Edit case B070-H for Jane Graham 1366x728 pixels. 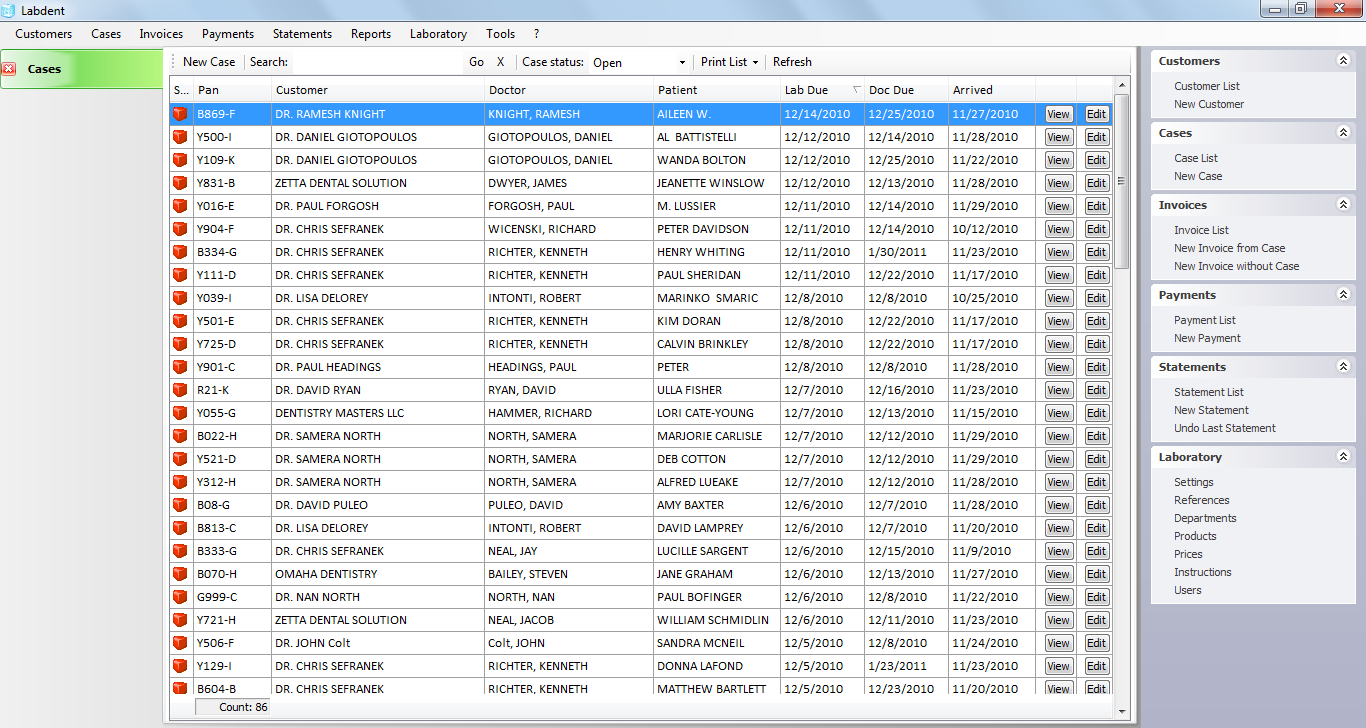click(1097, 574)
